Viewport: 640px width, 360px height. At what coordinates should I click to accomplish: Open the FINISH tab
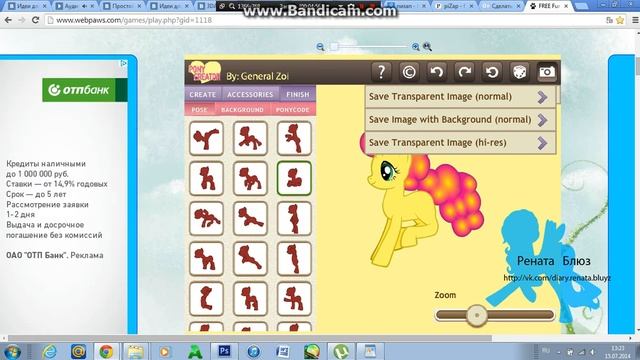click(x=298, y=94)
